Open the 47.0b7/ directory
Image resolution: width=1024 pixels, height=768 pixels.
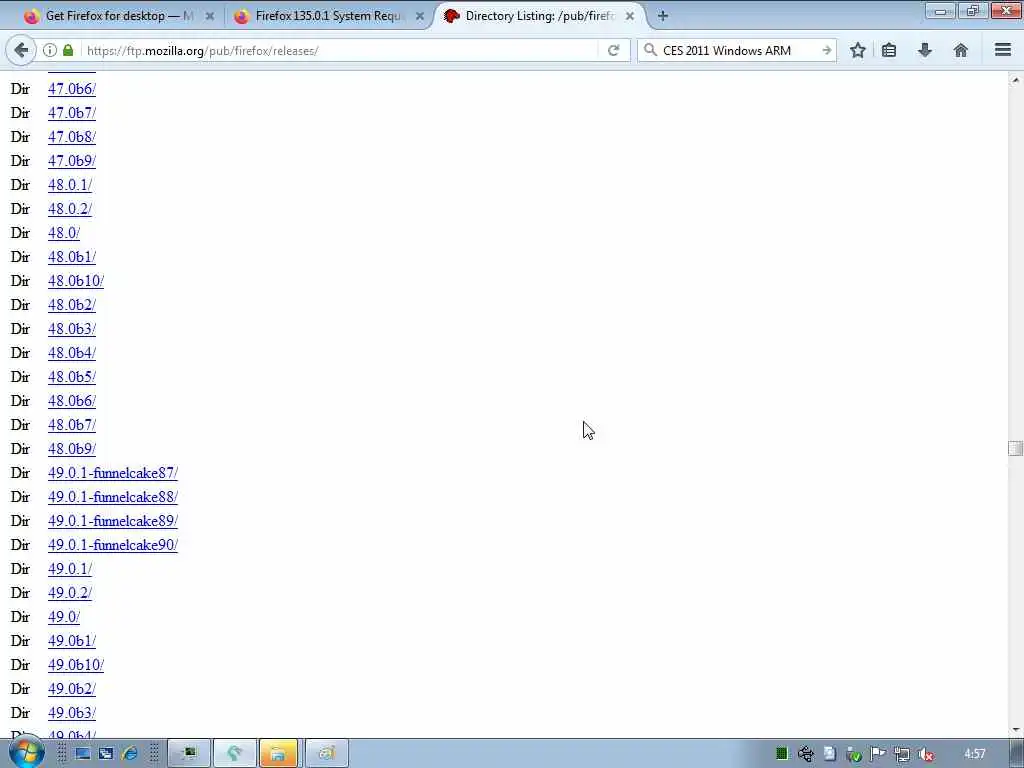(72, 113)
